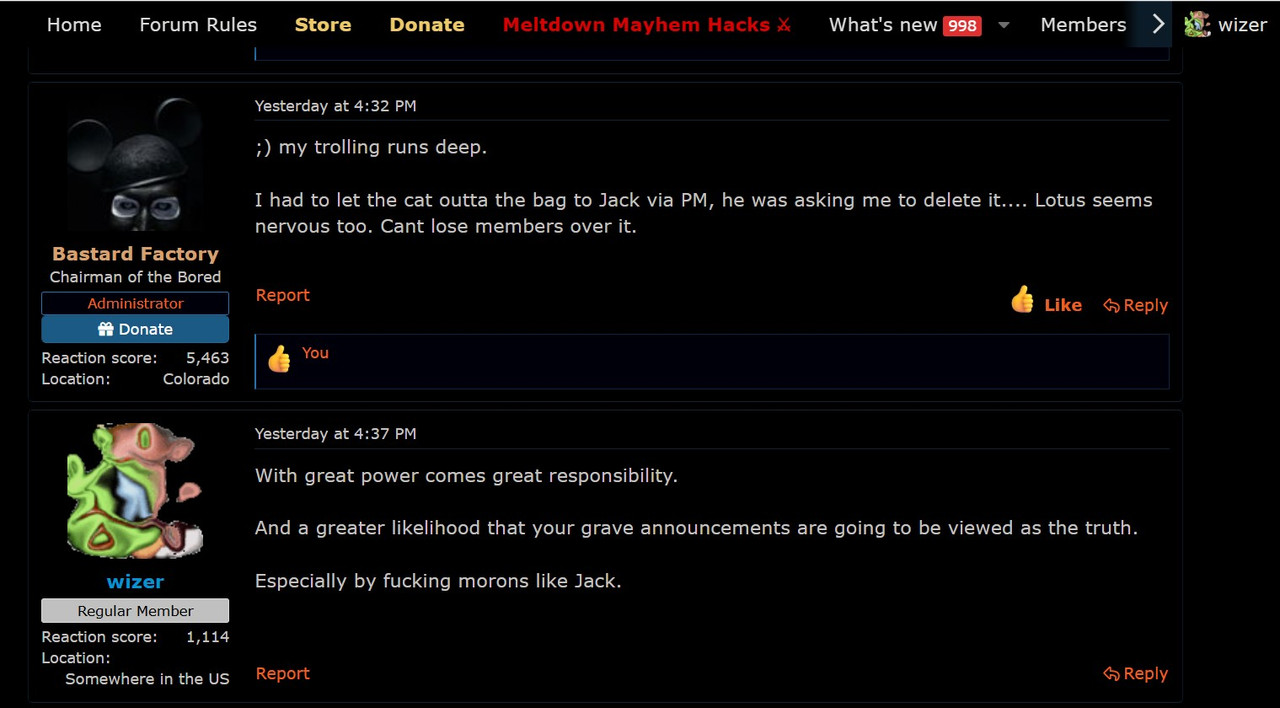
Task: Open wizer account menu in header
Action: pos(1226,25)
